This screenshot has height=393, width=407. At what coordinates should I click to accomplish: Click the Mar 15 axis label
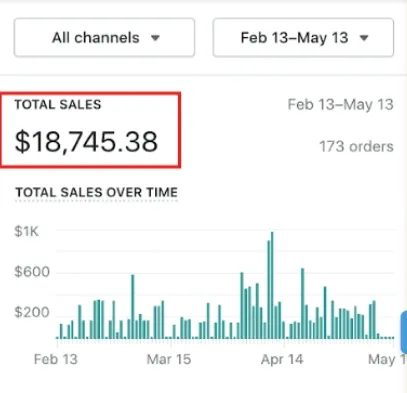pyautogui.click(x=169, y=359)
